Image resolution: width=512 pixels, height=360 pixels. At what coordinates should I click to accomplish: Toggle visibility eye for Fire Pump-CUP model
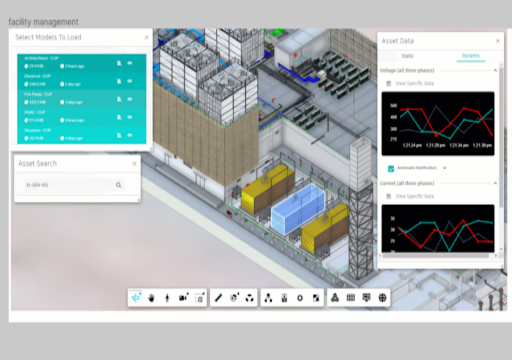point(130,99)
